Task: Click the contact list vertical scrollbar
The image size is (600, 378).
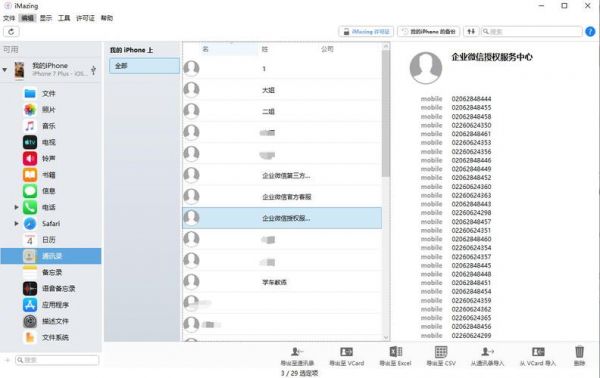Action: [386, 113]
